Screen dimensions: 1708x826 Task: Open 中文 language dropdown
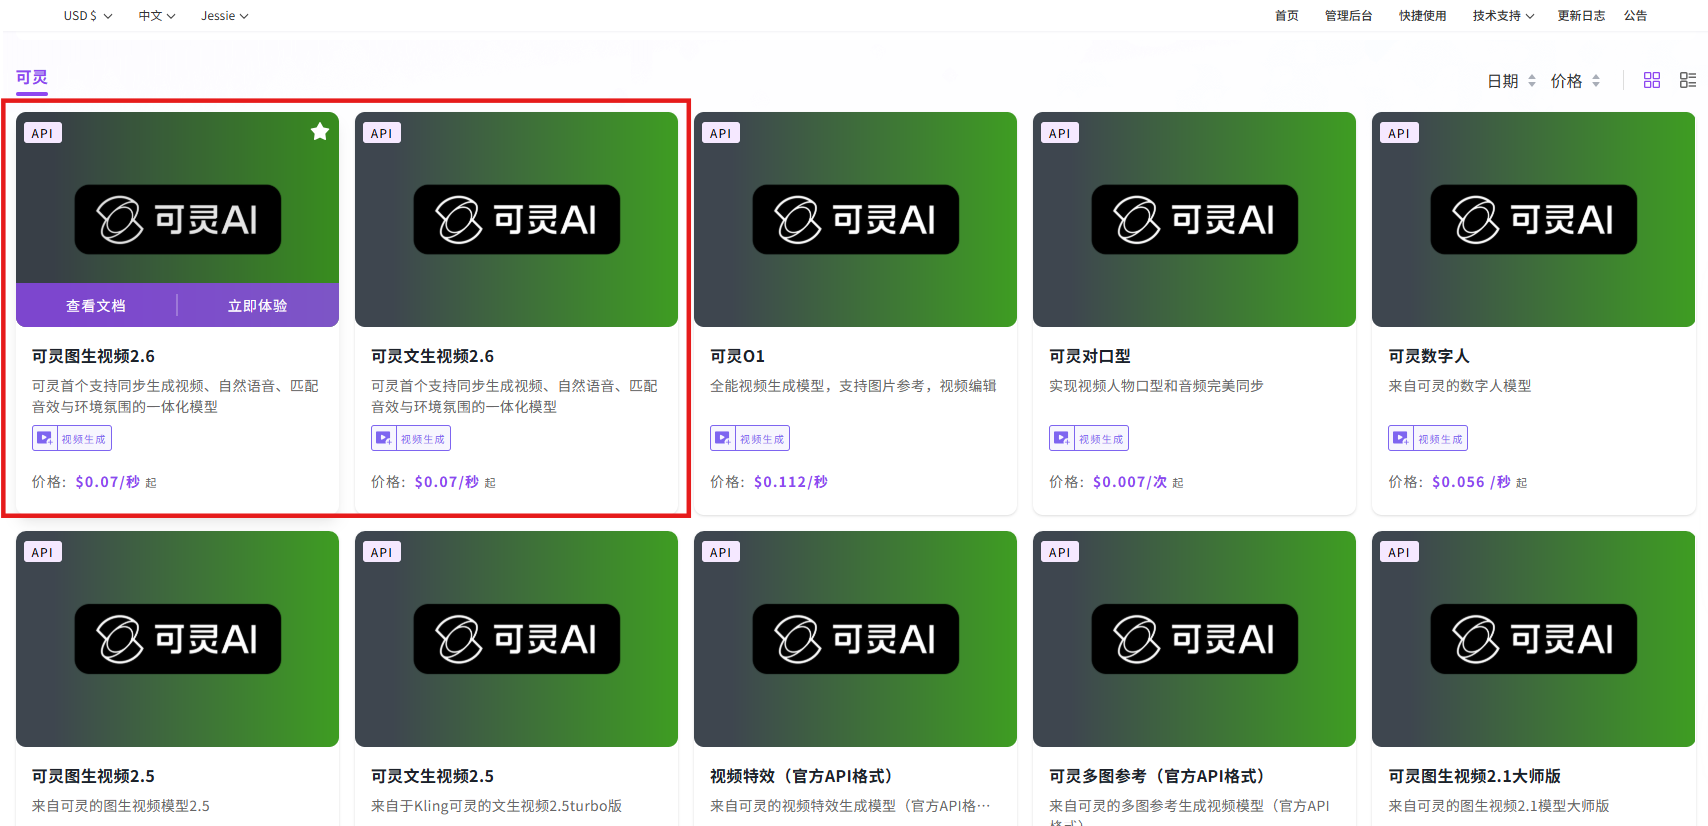[x=157, y=16]
